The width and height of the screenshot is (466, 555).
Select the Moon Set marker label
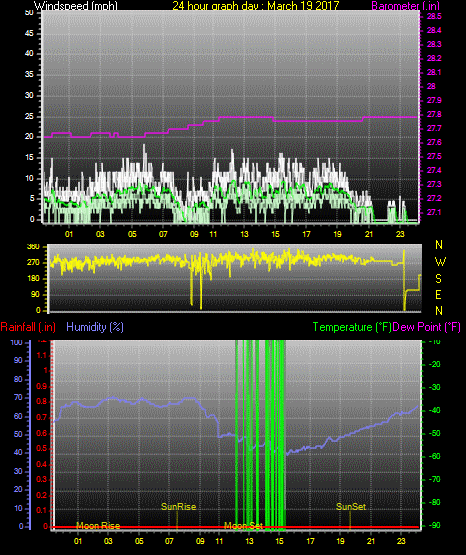click(x=243, y=526)
